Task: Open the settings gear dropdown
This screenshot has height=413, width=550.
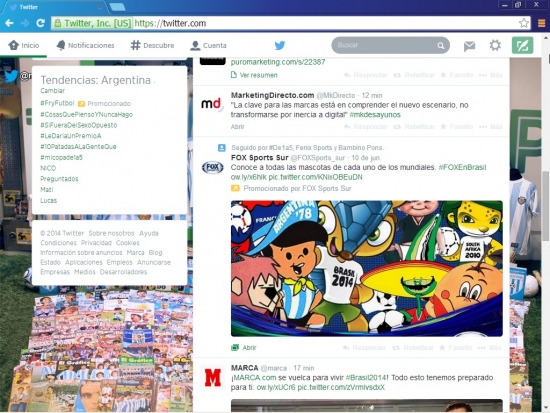Action: (x=495, y=45)
